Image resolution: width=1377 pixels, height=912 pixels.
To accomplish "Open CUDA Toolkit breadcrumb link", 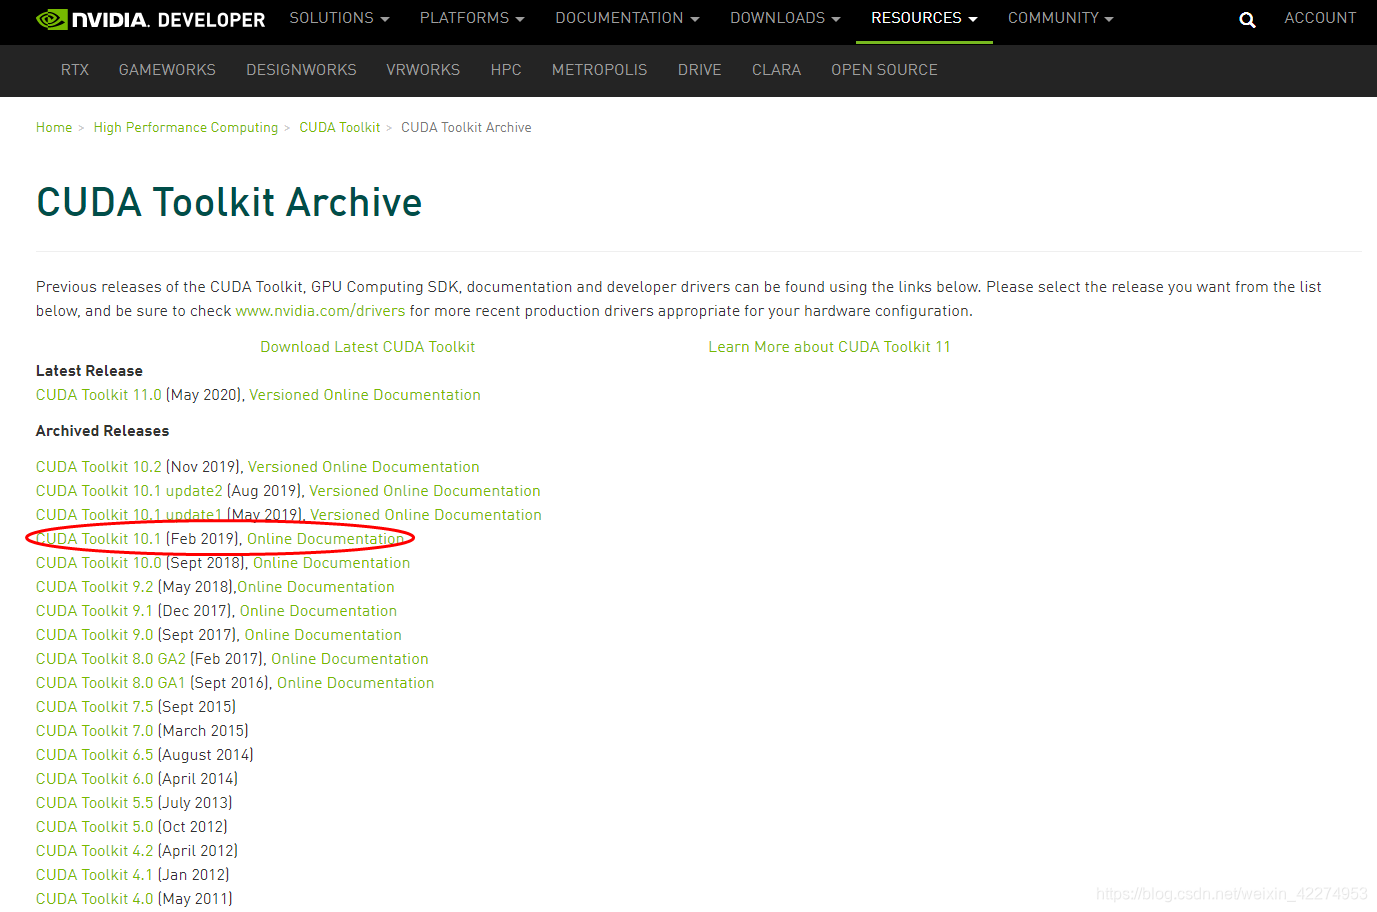I will coord(340,127).
